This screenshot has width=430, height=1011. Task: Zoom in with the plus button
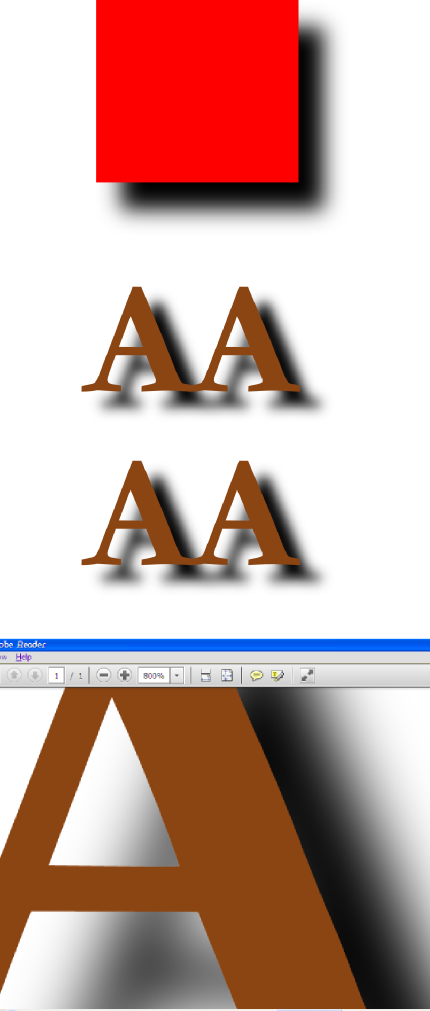124,675
